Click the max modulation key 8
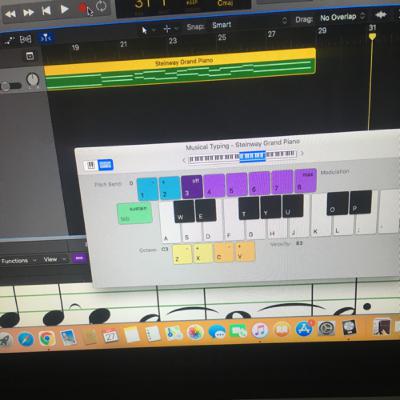The image size is (400, 400). [x=305, y=181]
